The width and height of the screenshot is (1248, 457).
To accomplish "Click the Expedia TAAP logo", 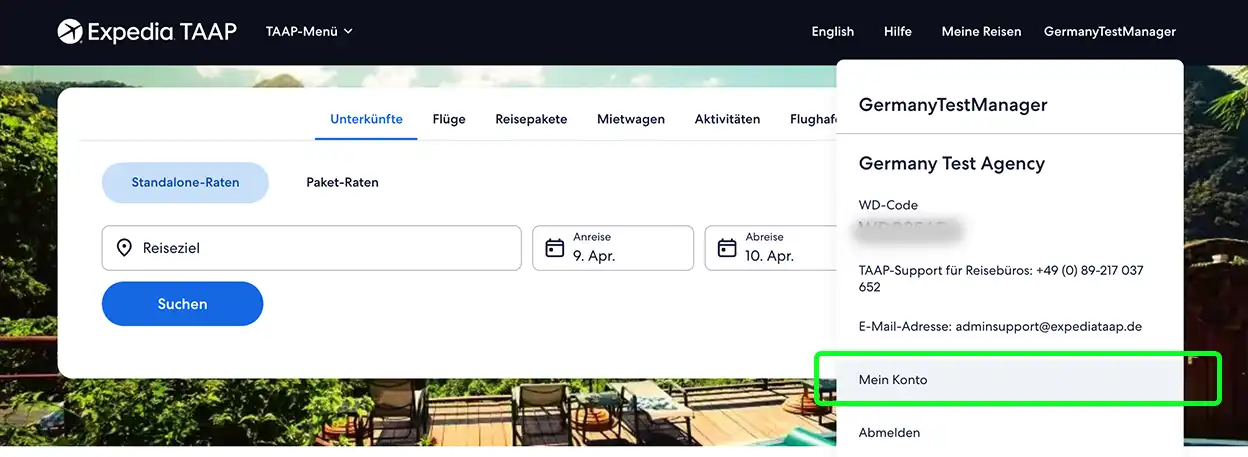I will (147, 31).
